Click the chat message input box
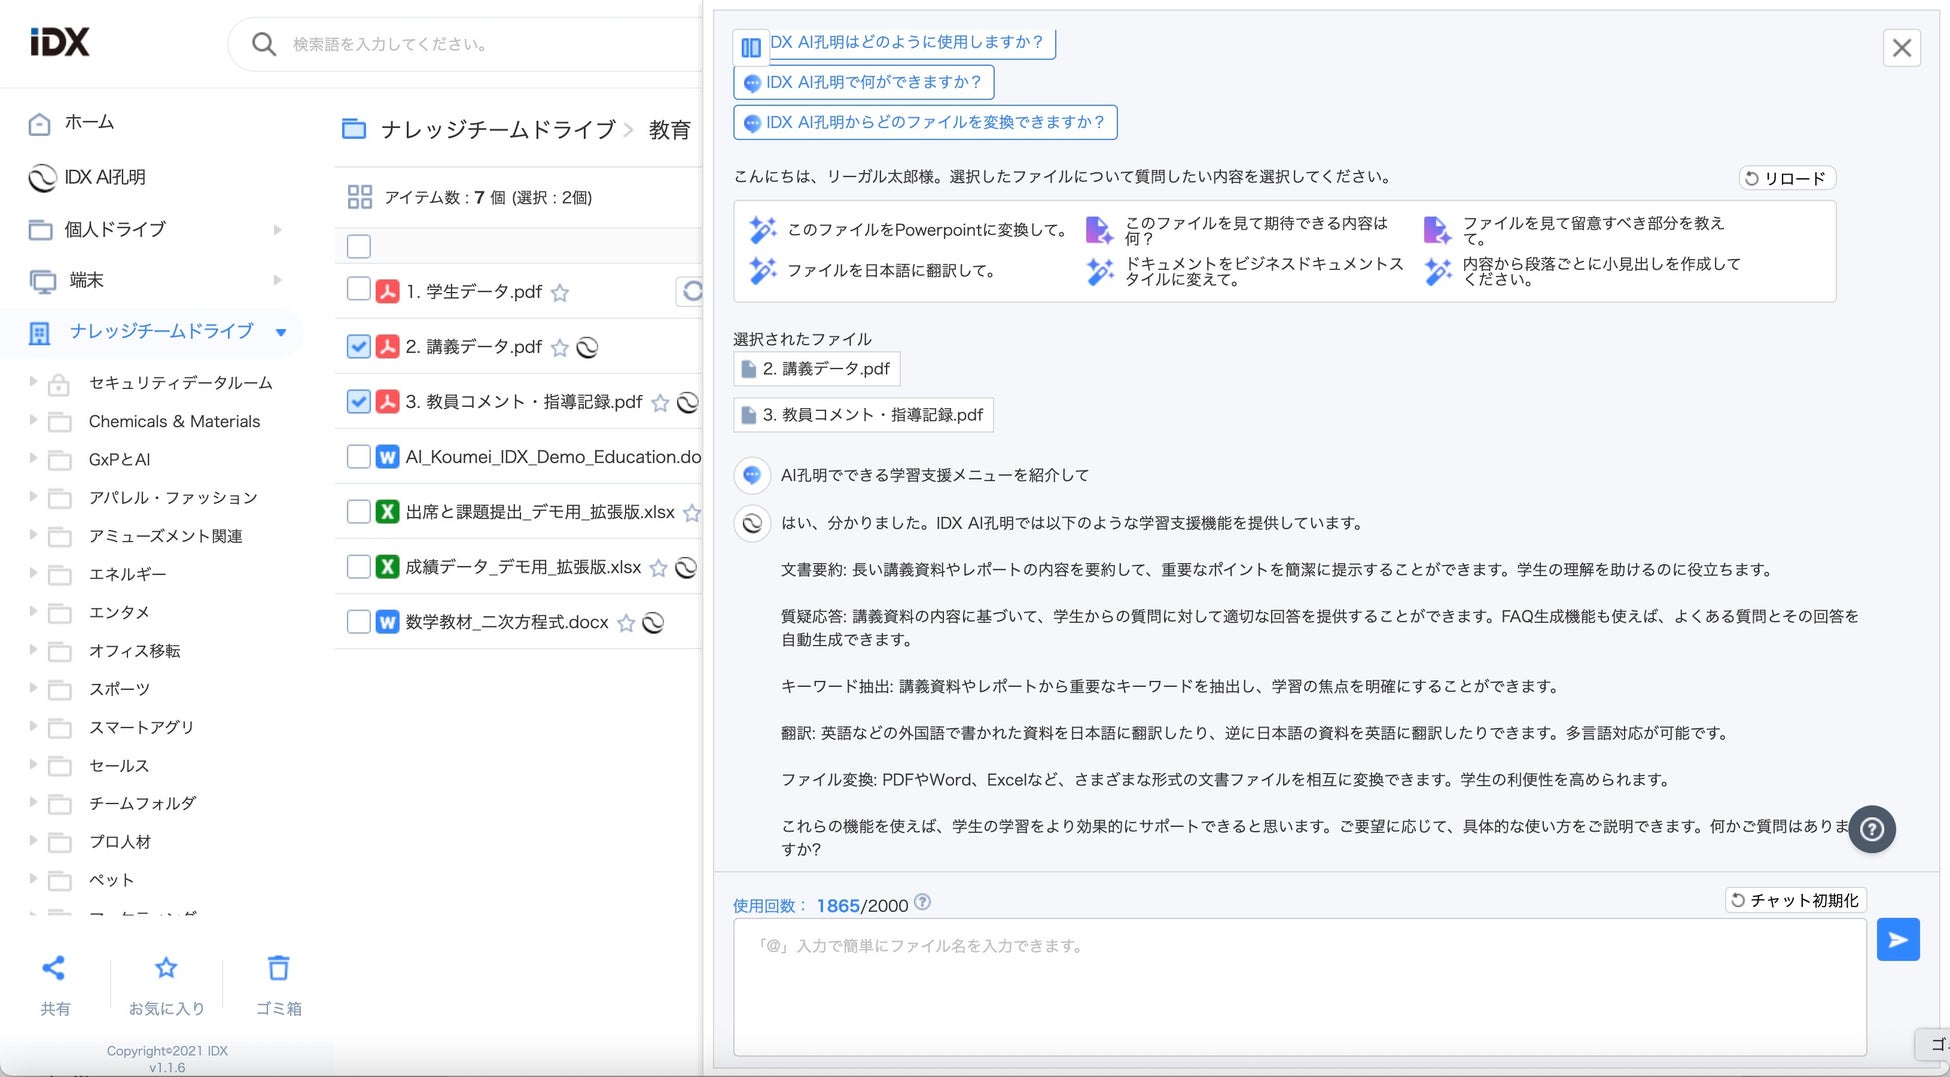 (1300, 987)
